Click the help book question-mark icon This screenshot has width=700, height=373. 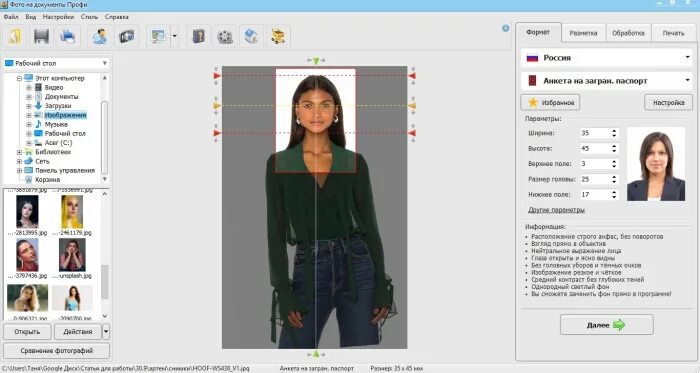click(199, 36)
